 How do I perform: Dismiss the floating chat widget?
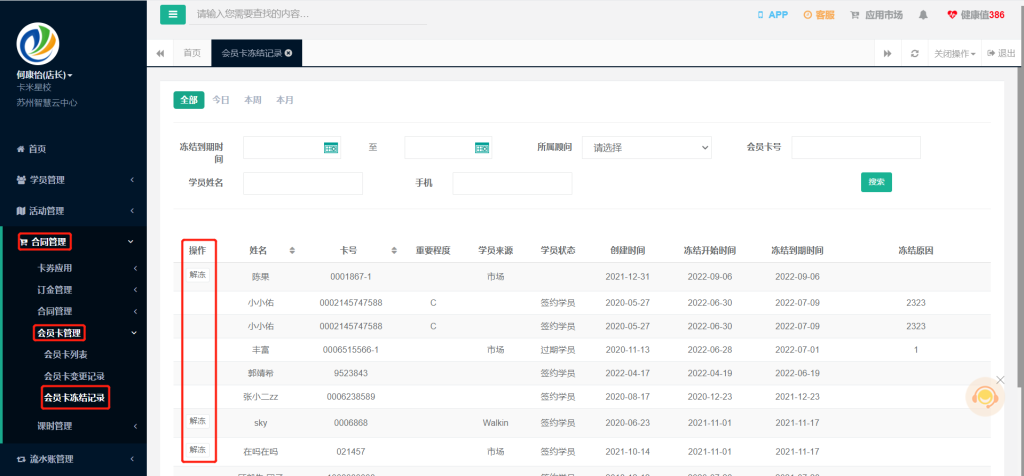point(1000,380)
